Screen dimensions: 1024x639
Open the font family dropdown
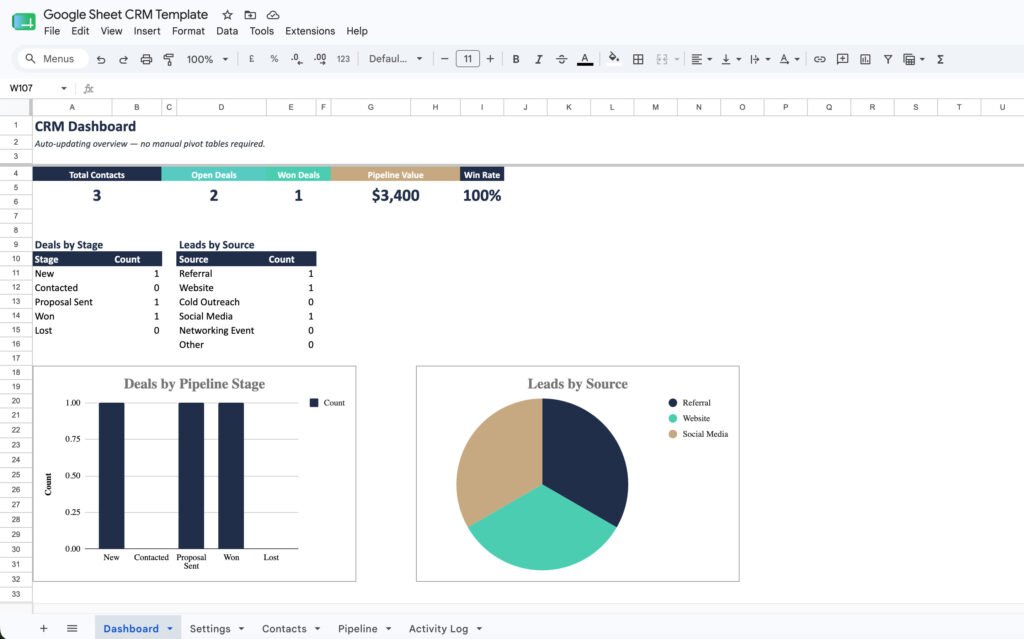click(x=396, y=59)
